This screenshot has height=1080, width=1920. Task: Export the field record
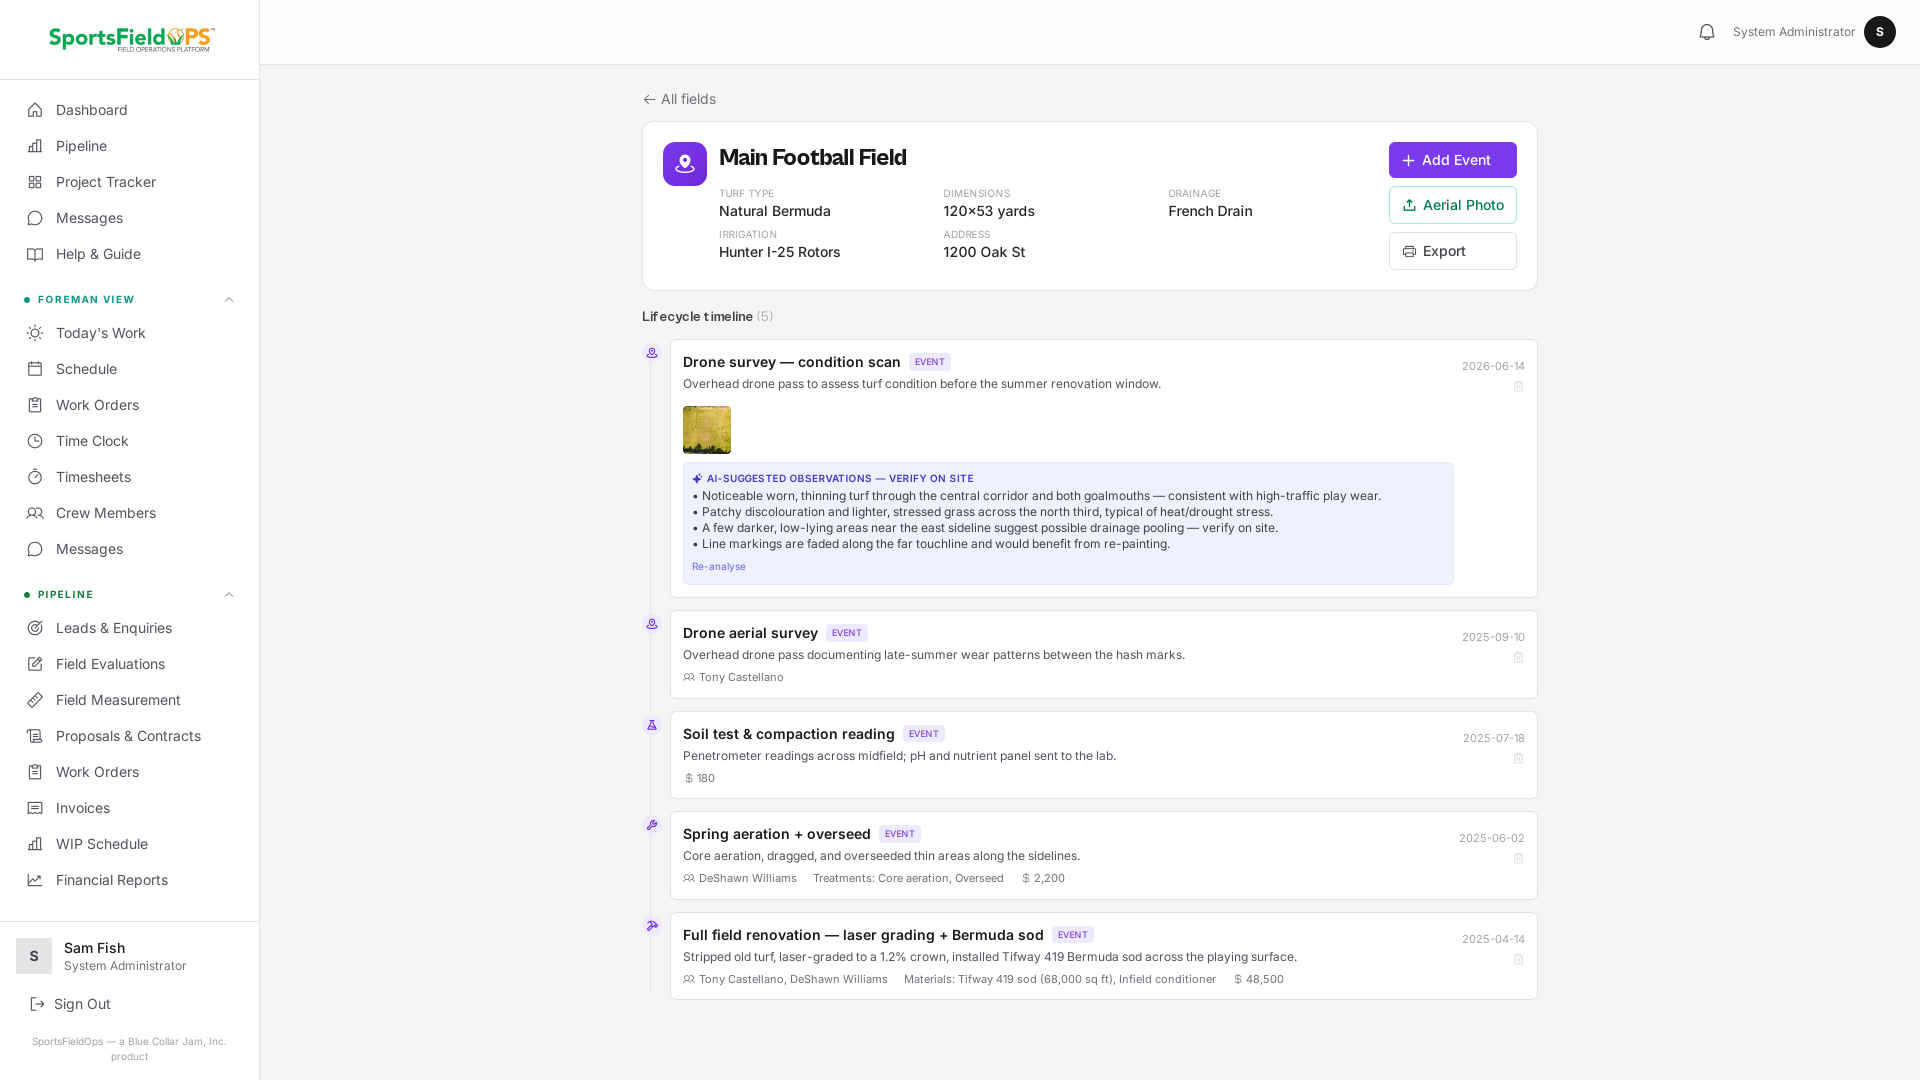1452,251
